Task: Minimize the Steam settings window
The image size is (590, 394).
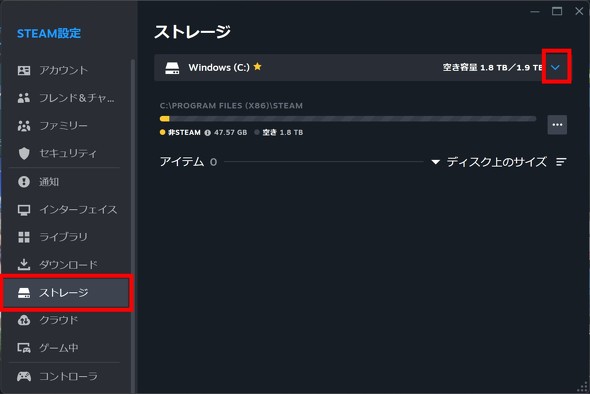Action: click(x=535, y=12)
